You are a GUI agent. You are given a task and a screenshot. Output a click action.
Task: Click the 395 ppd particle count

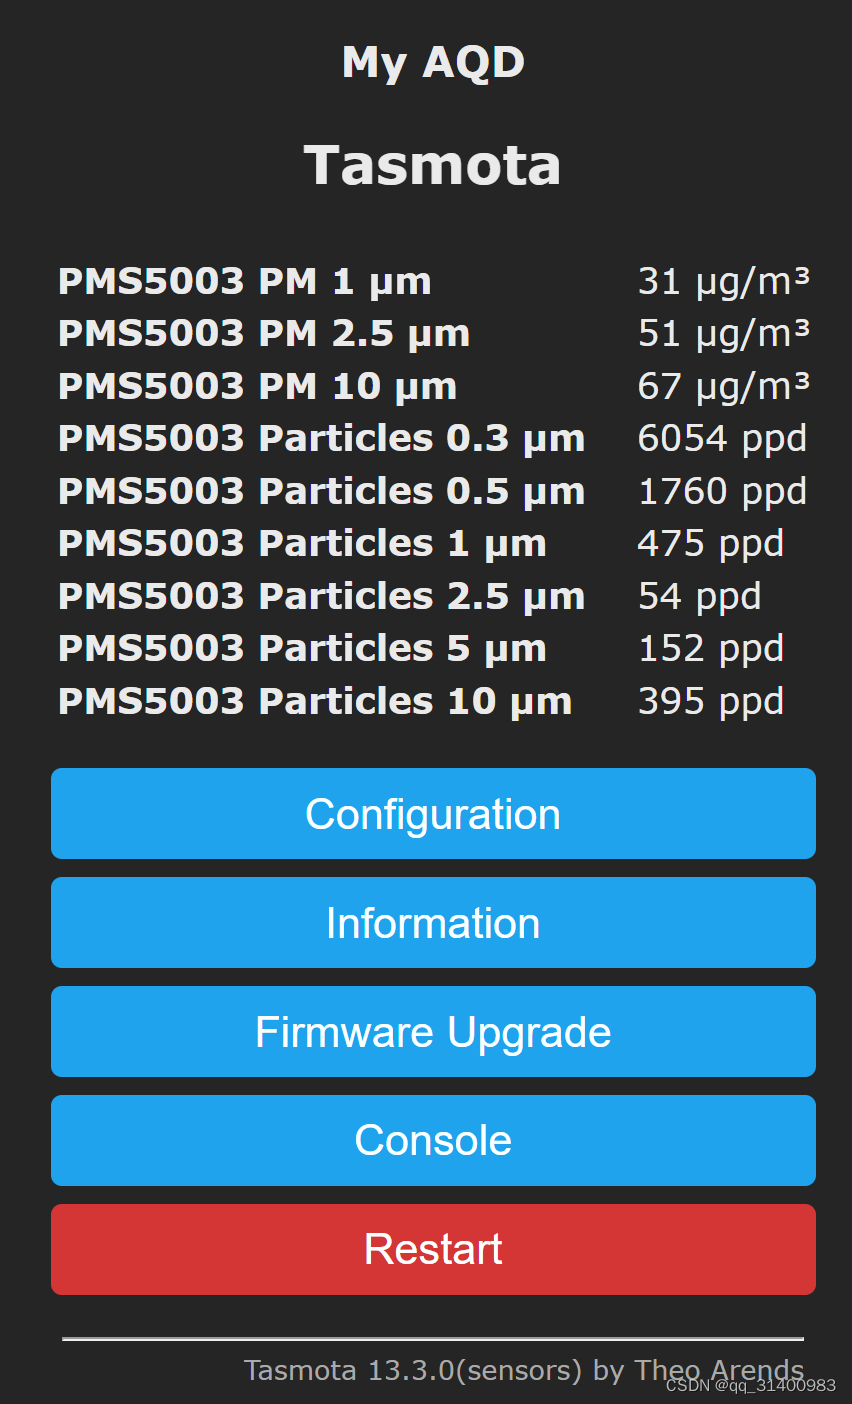pos(710,702)
